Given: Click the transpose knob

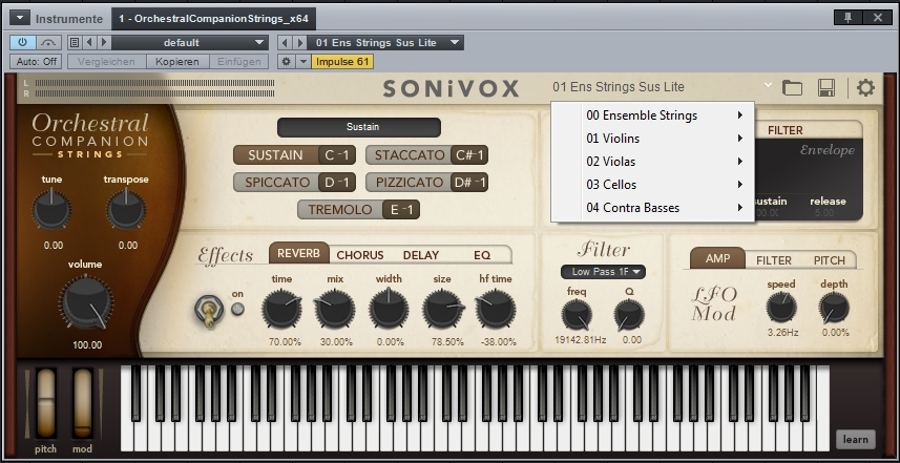Looking at the screenshot, I should tap(126, 210).
